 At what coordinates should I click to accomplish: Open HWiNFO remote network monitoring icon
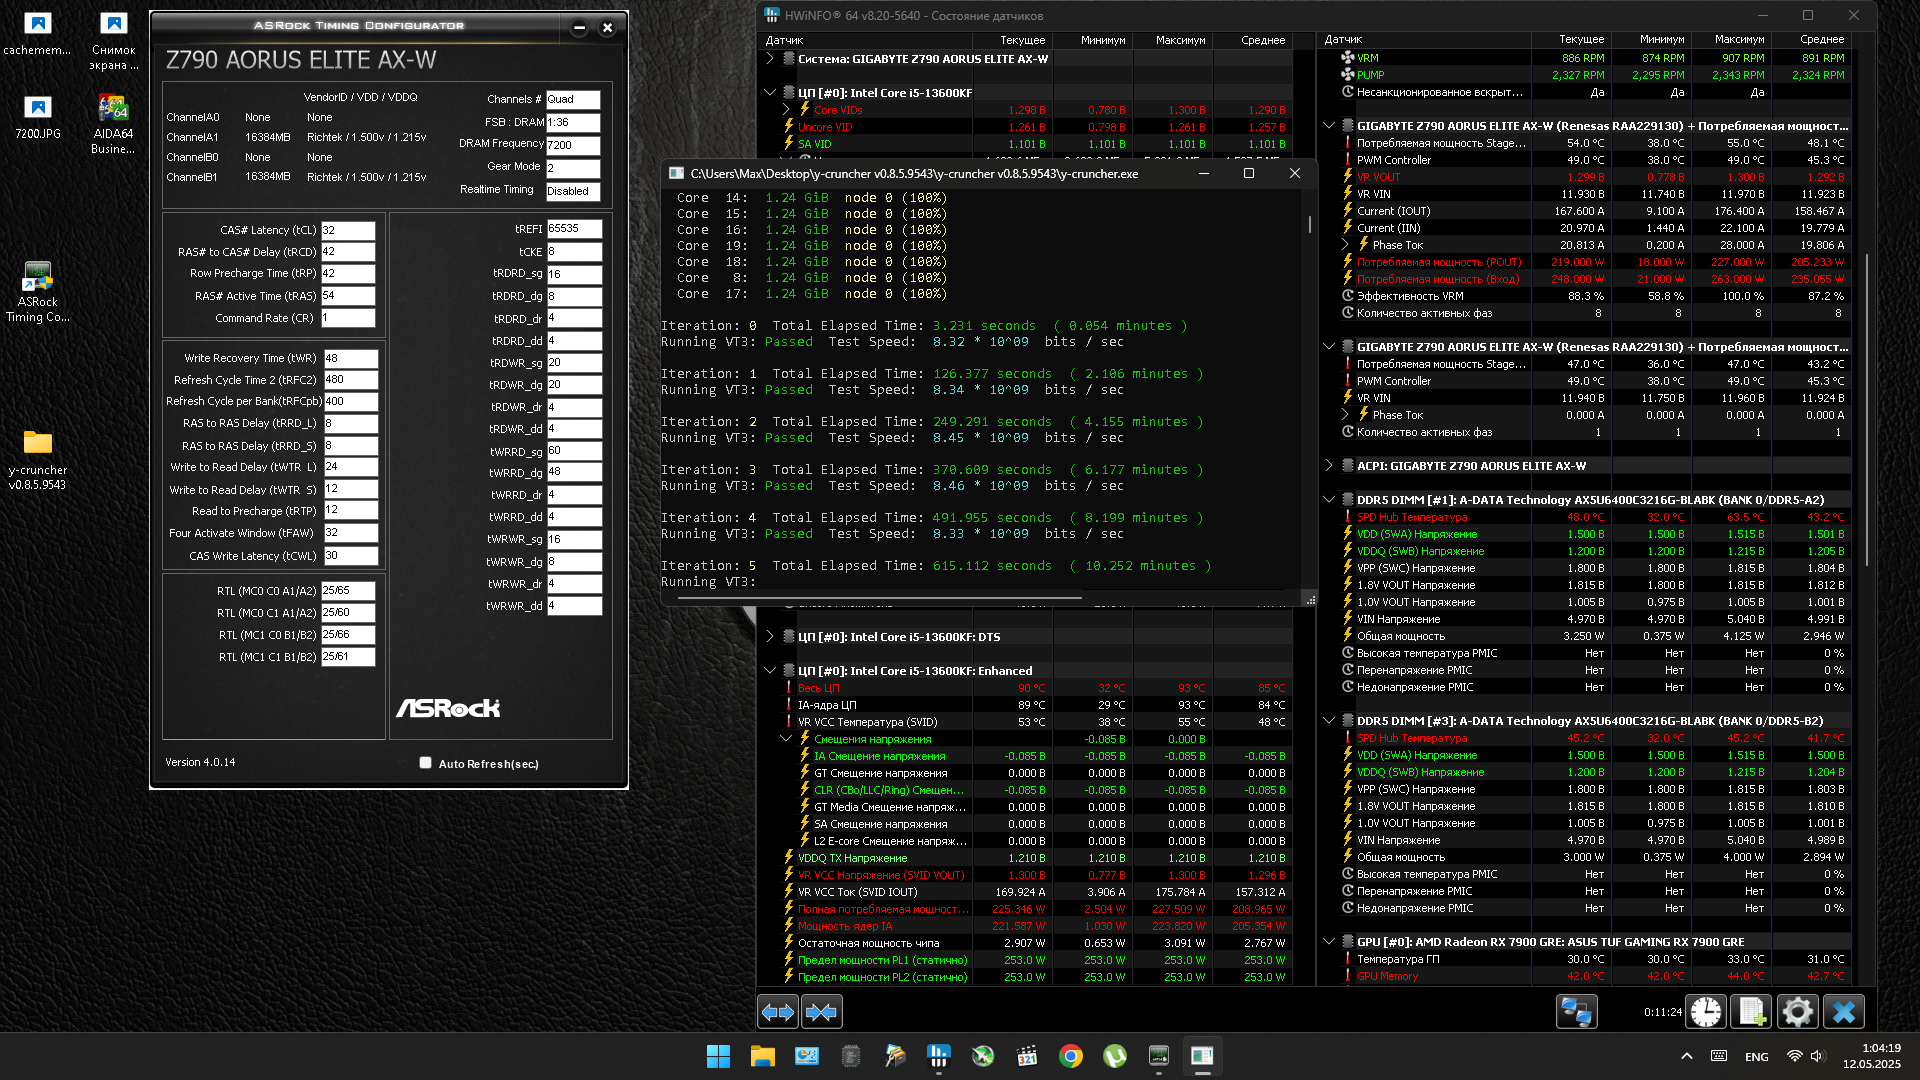click(1576, 1012)
